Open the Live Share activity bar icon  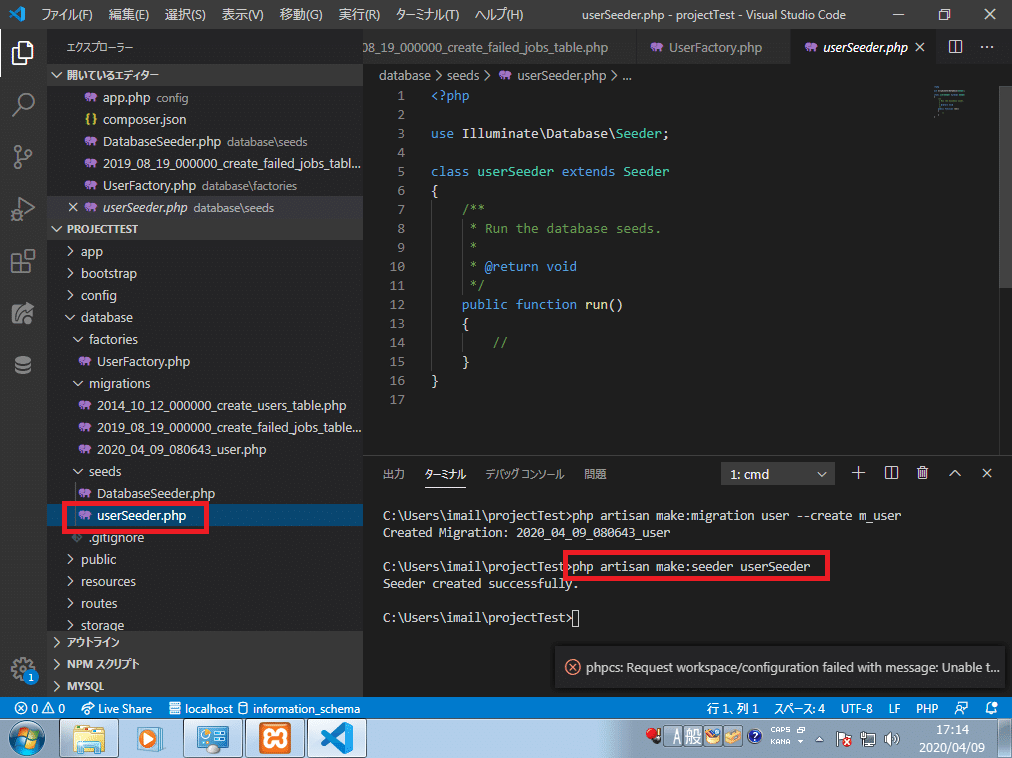tap(23, 314)
